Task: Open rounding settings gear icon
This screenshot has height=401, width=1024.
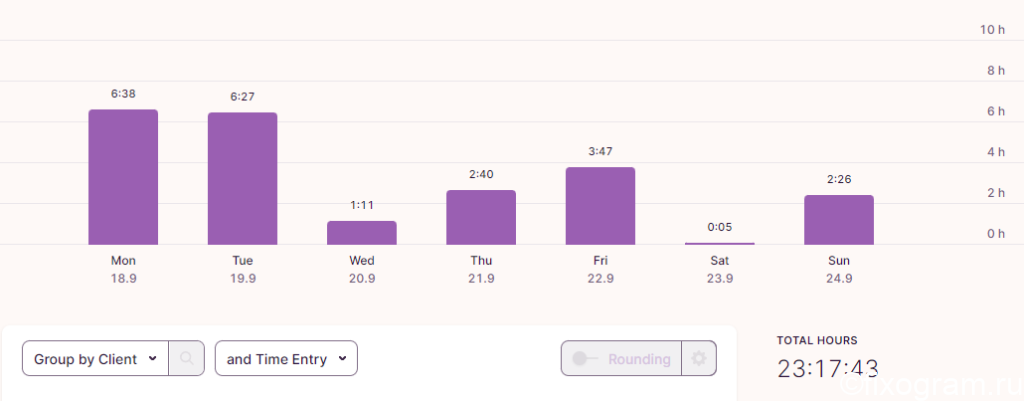Action: point(699,359)
